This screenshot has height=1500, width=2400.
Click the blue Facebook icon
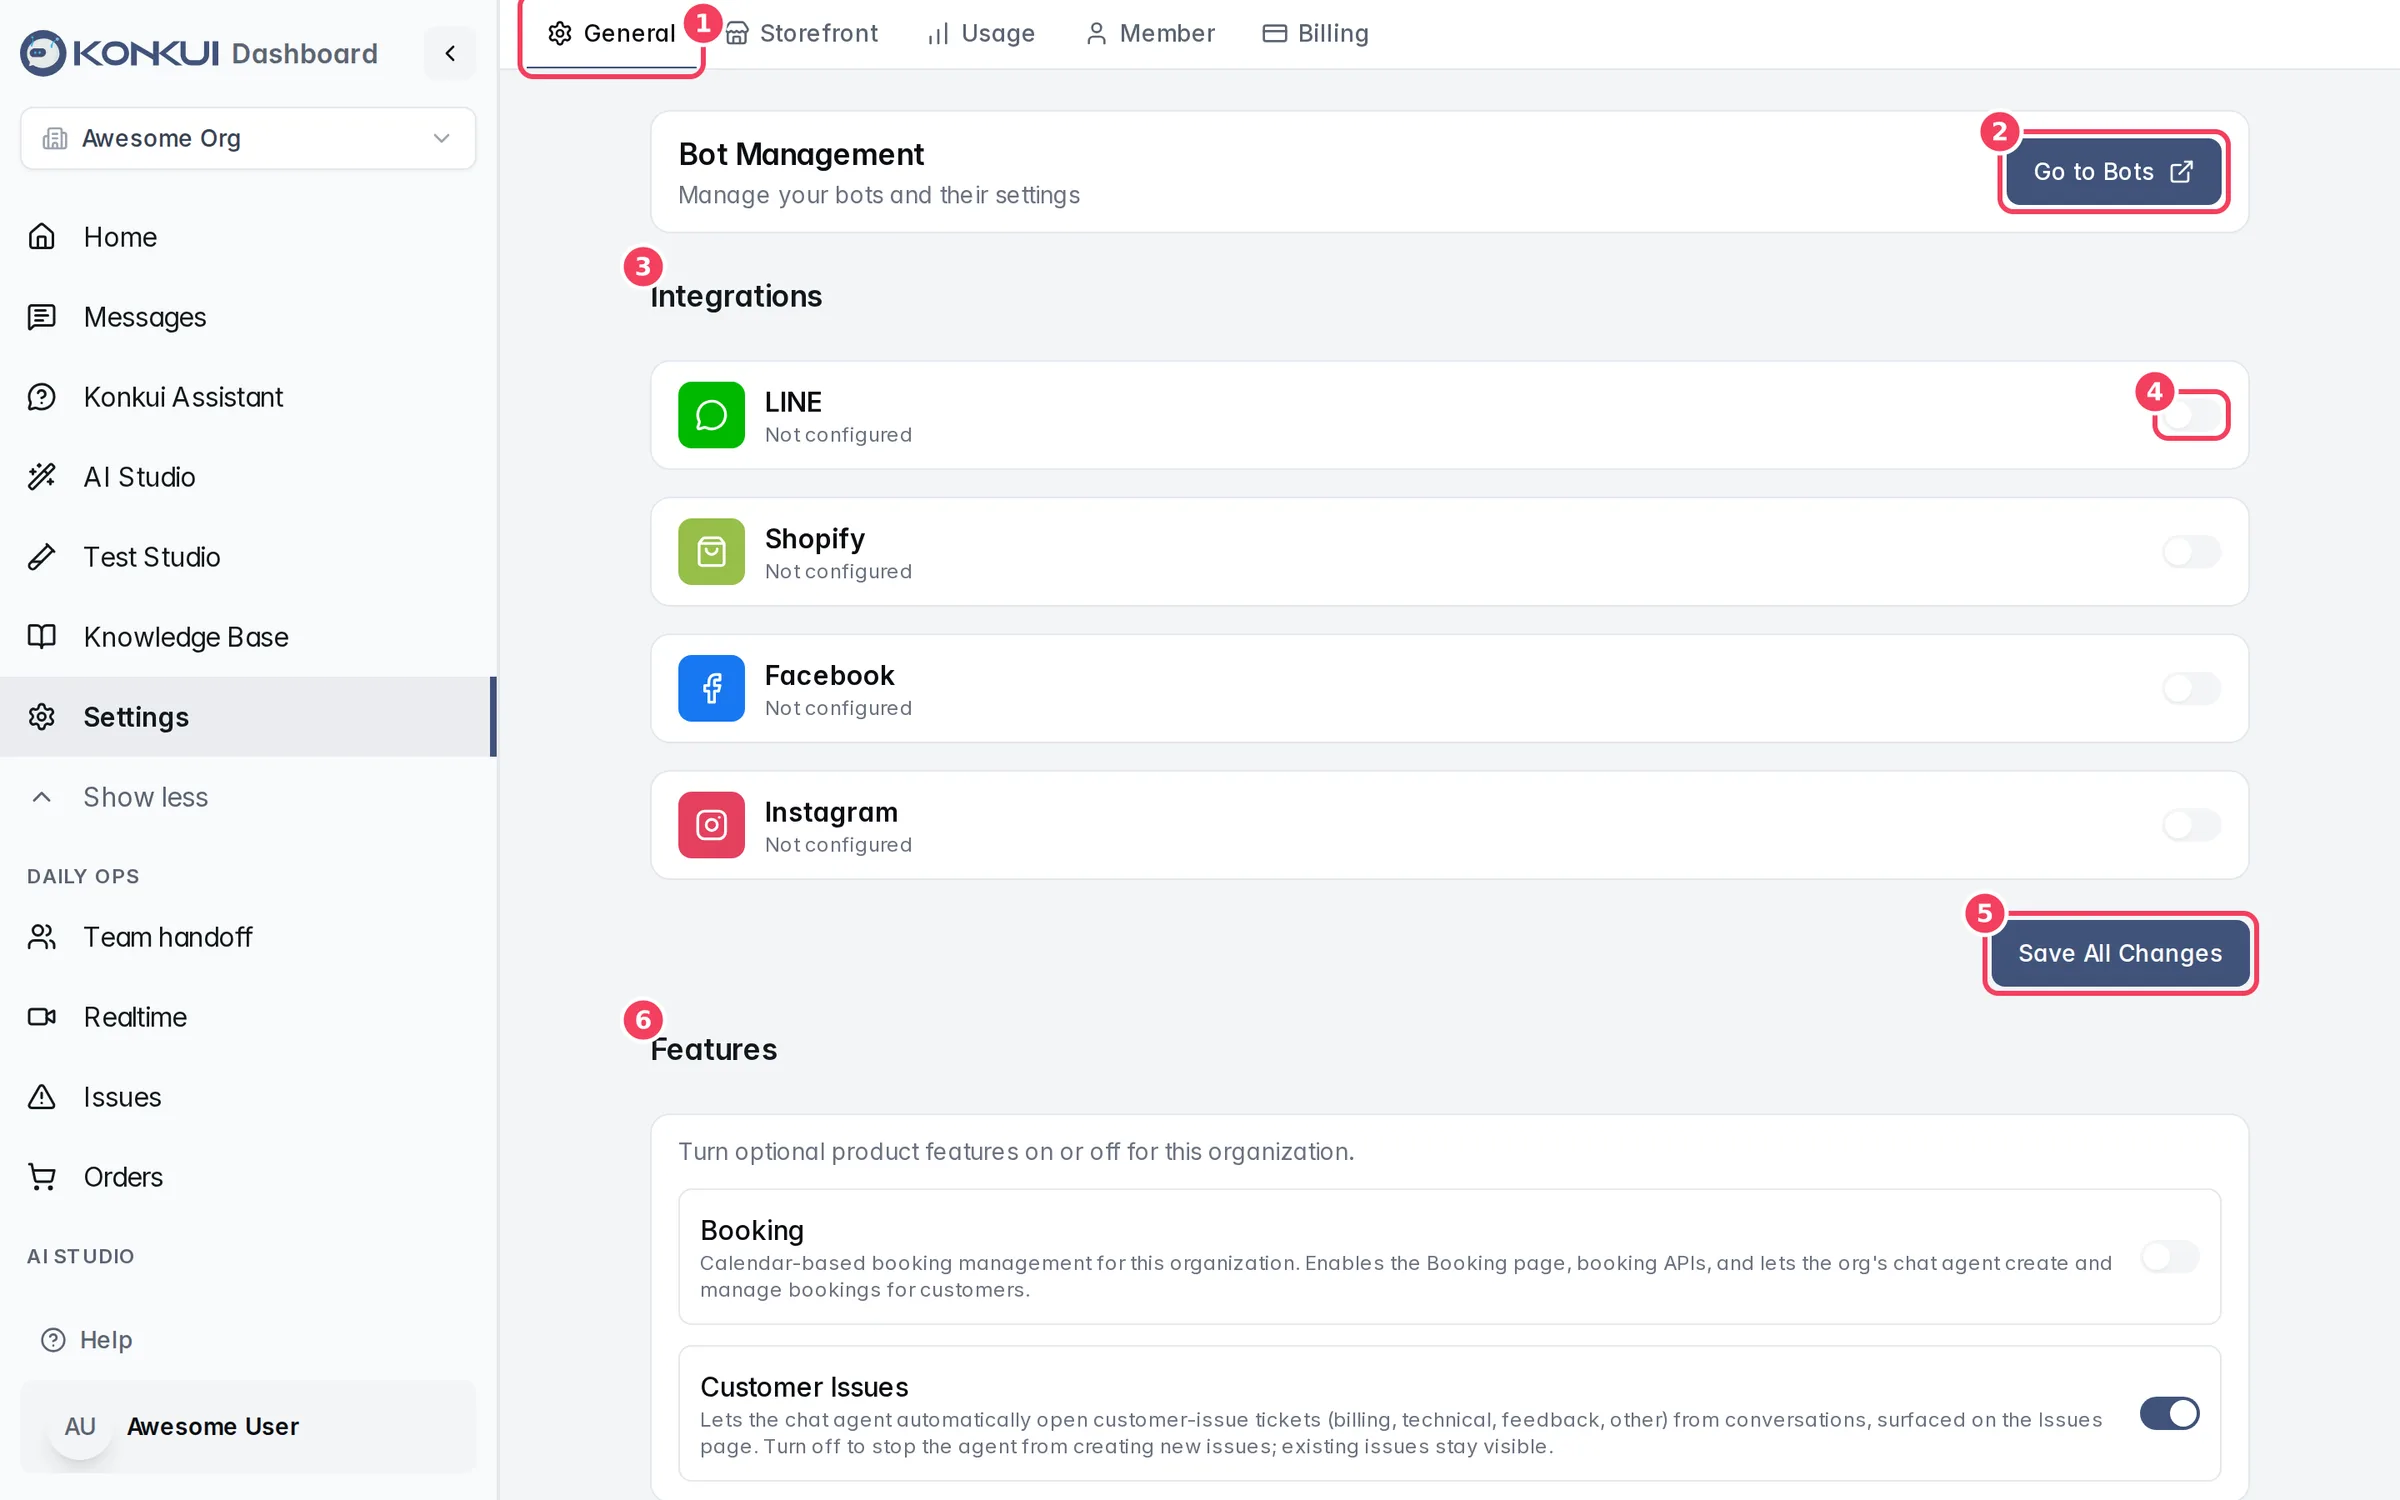pyautogui.click(x=711, y=688)
